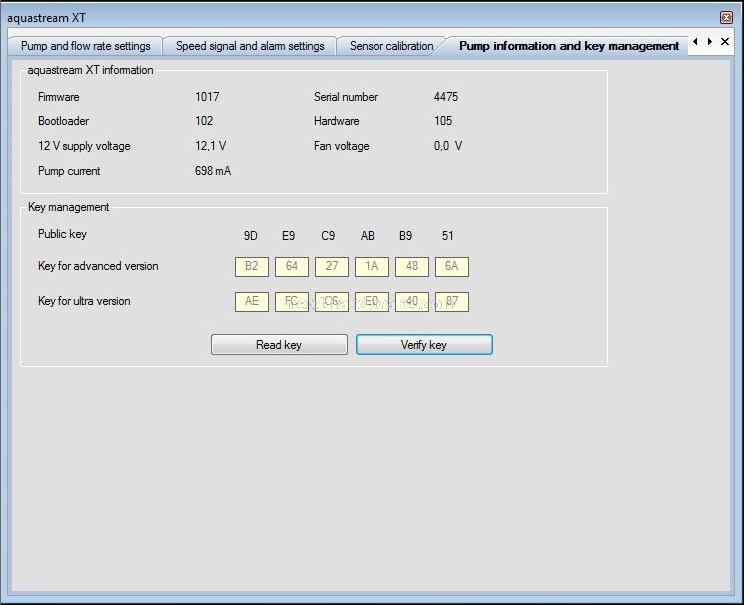Click the Serial number label

click(346, 97)
